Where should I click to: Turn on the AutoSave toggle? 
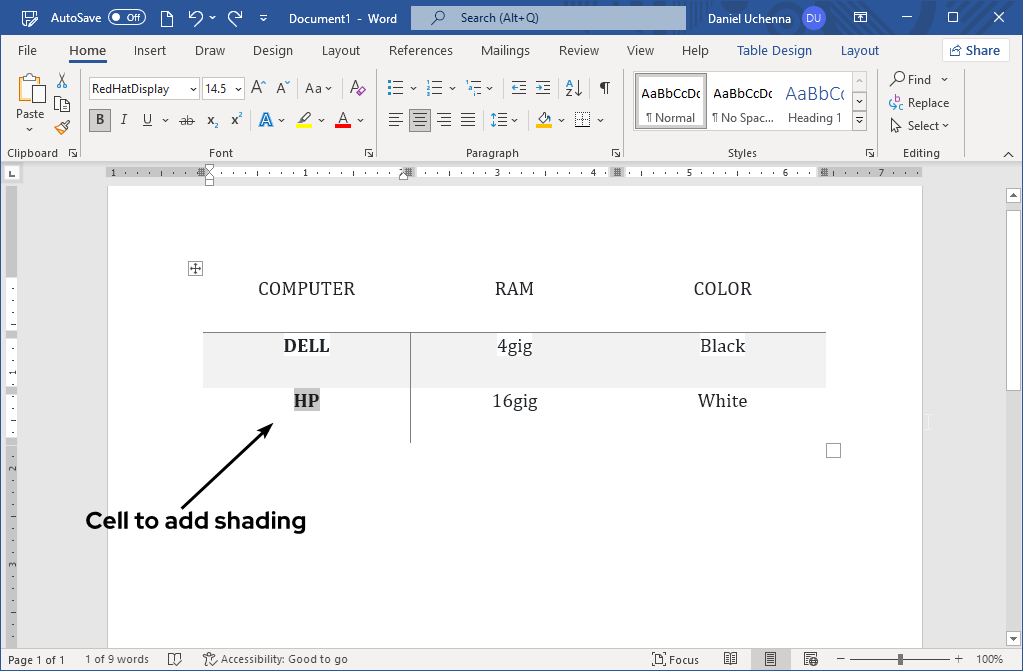click(126, 17)
